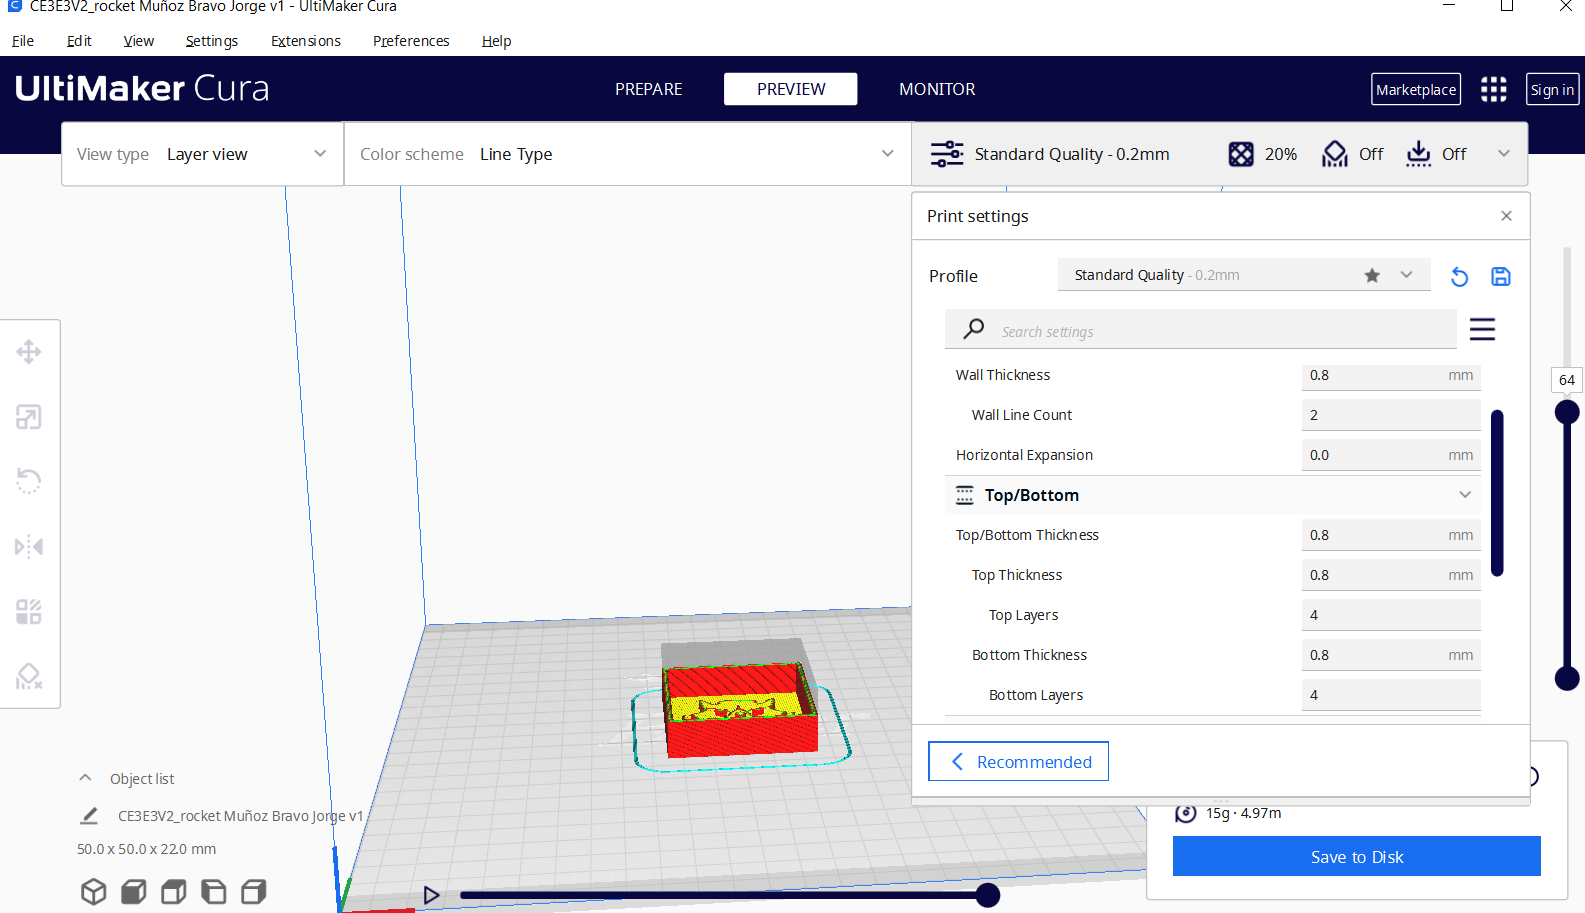1585x913 pixels.
Task: Click the Top/Bottom category icon
Action: [x=965, y=495]
